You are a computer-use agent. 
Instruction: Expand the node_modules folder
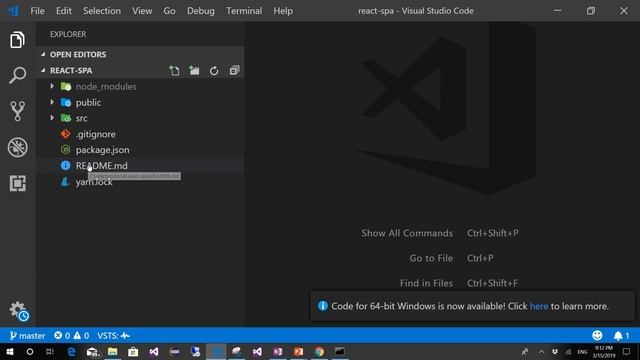click(52, 86)
